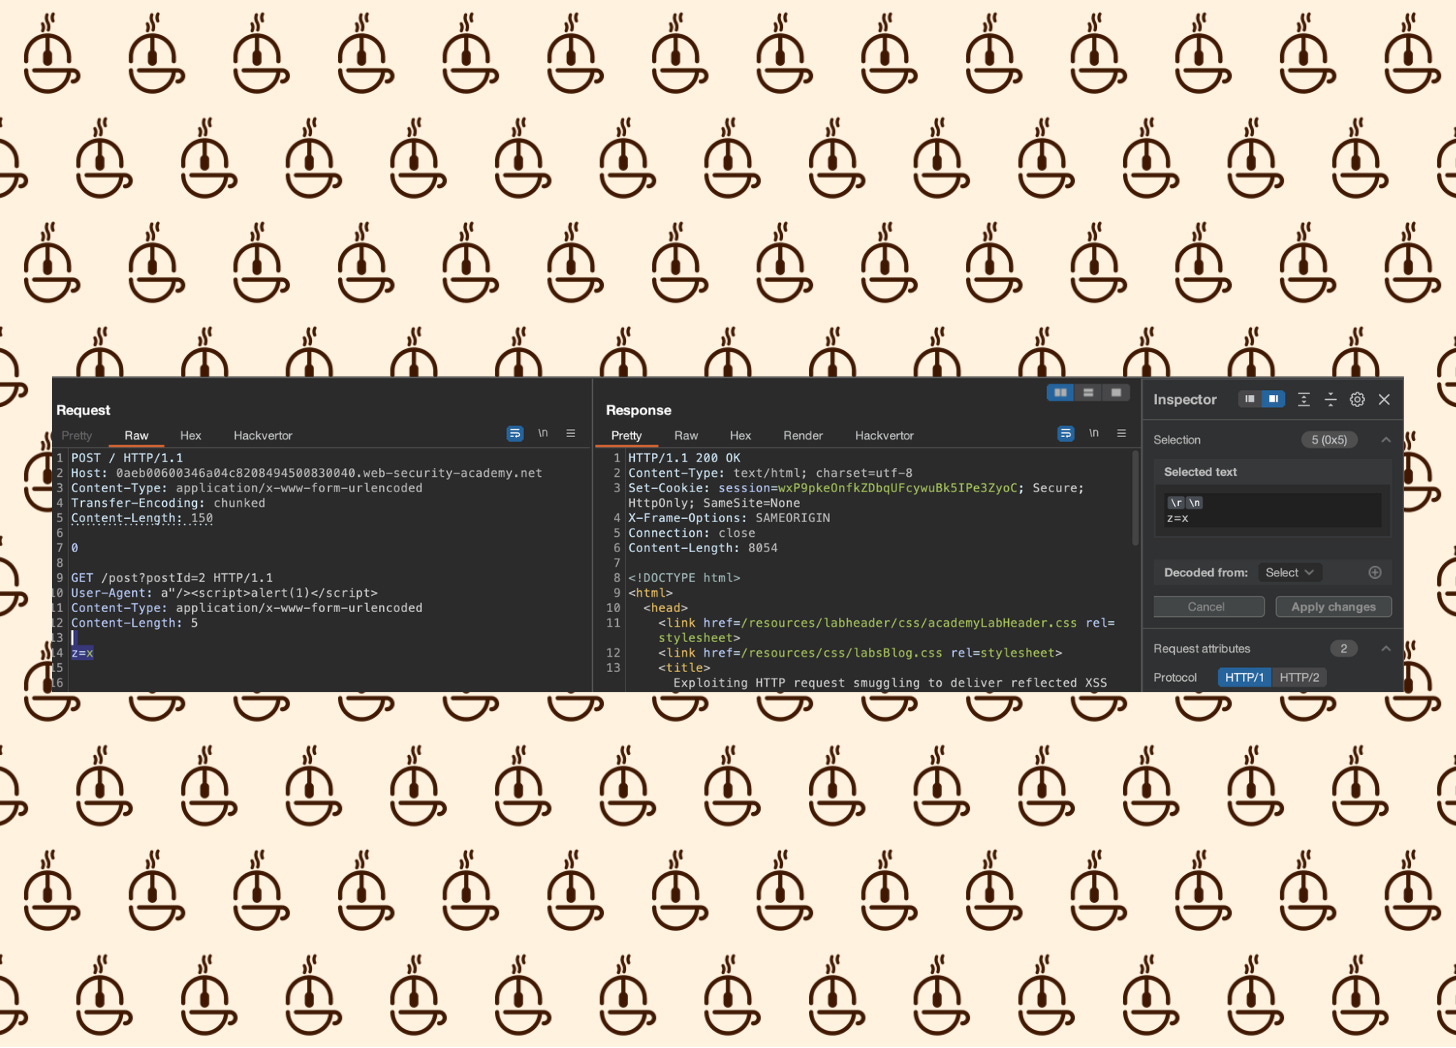Click the Request attributes count badge '2'

tap(1344, 649)
